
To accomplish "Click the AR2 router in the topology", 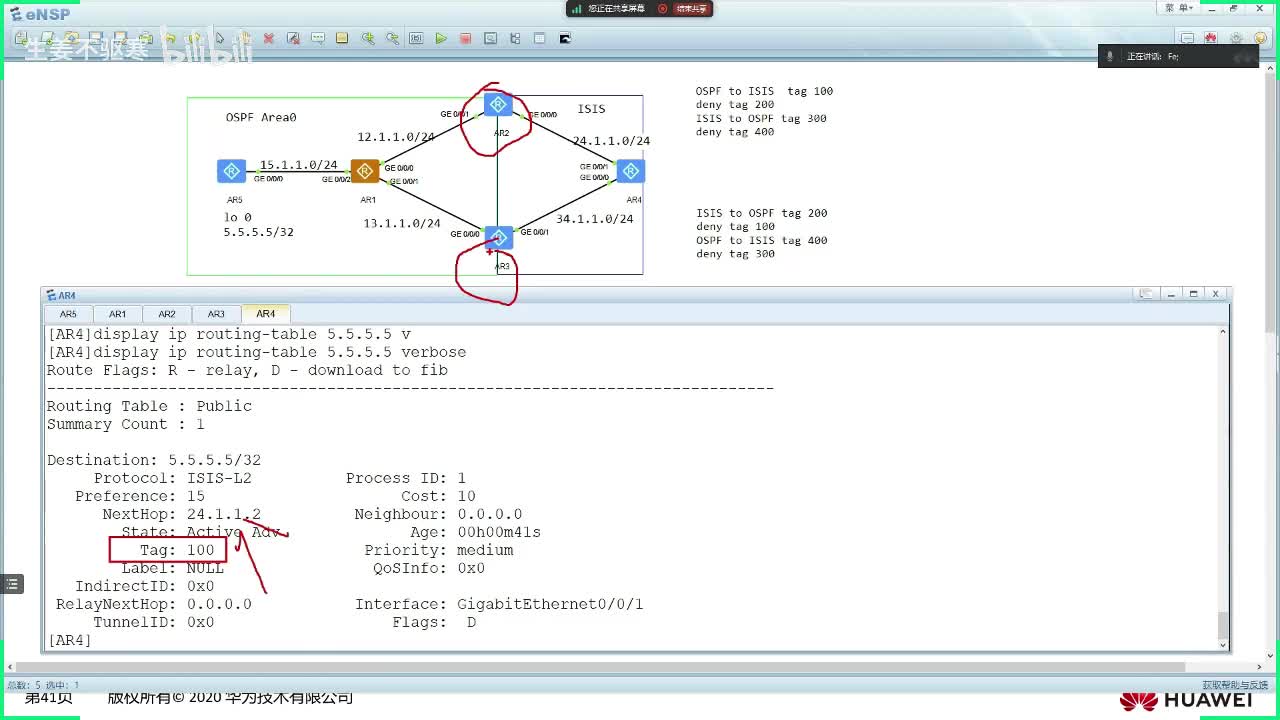I will [498, 105].
